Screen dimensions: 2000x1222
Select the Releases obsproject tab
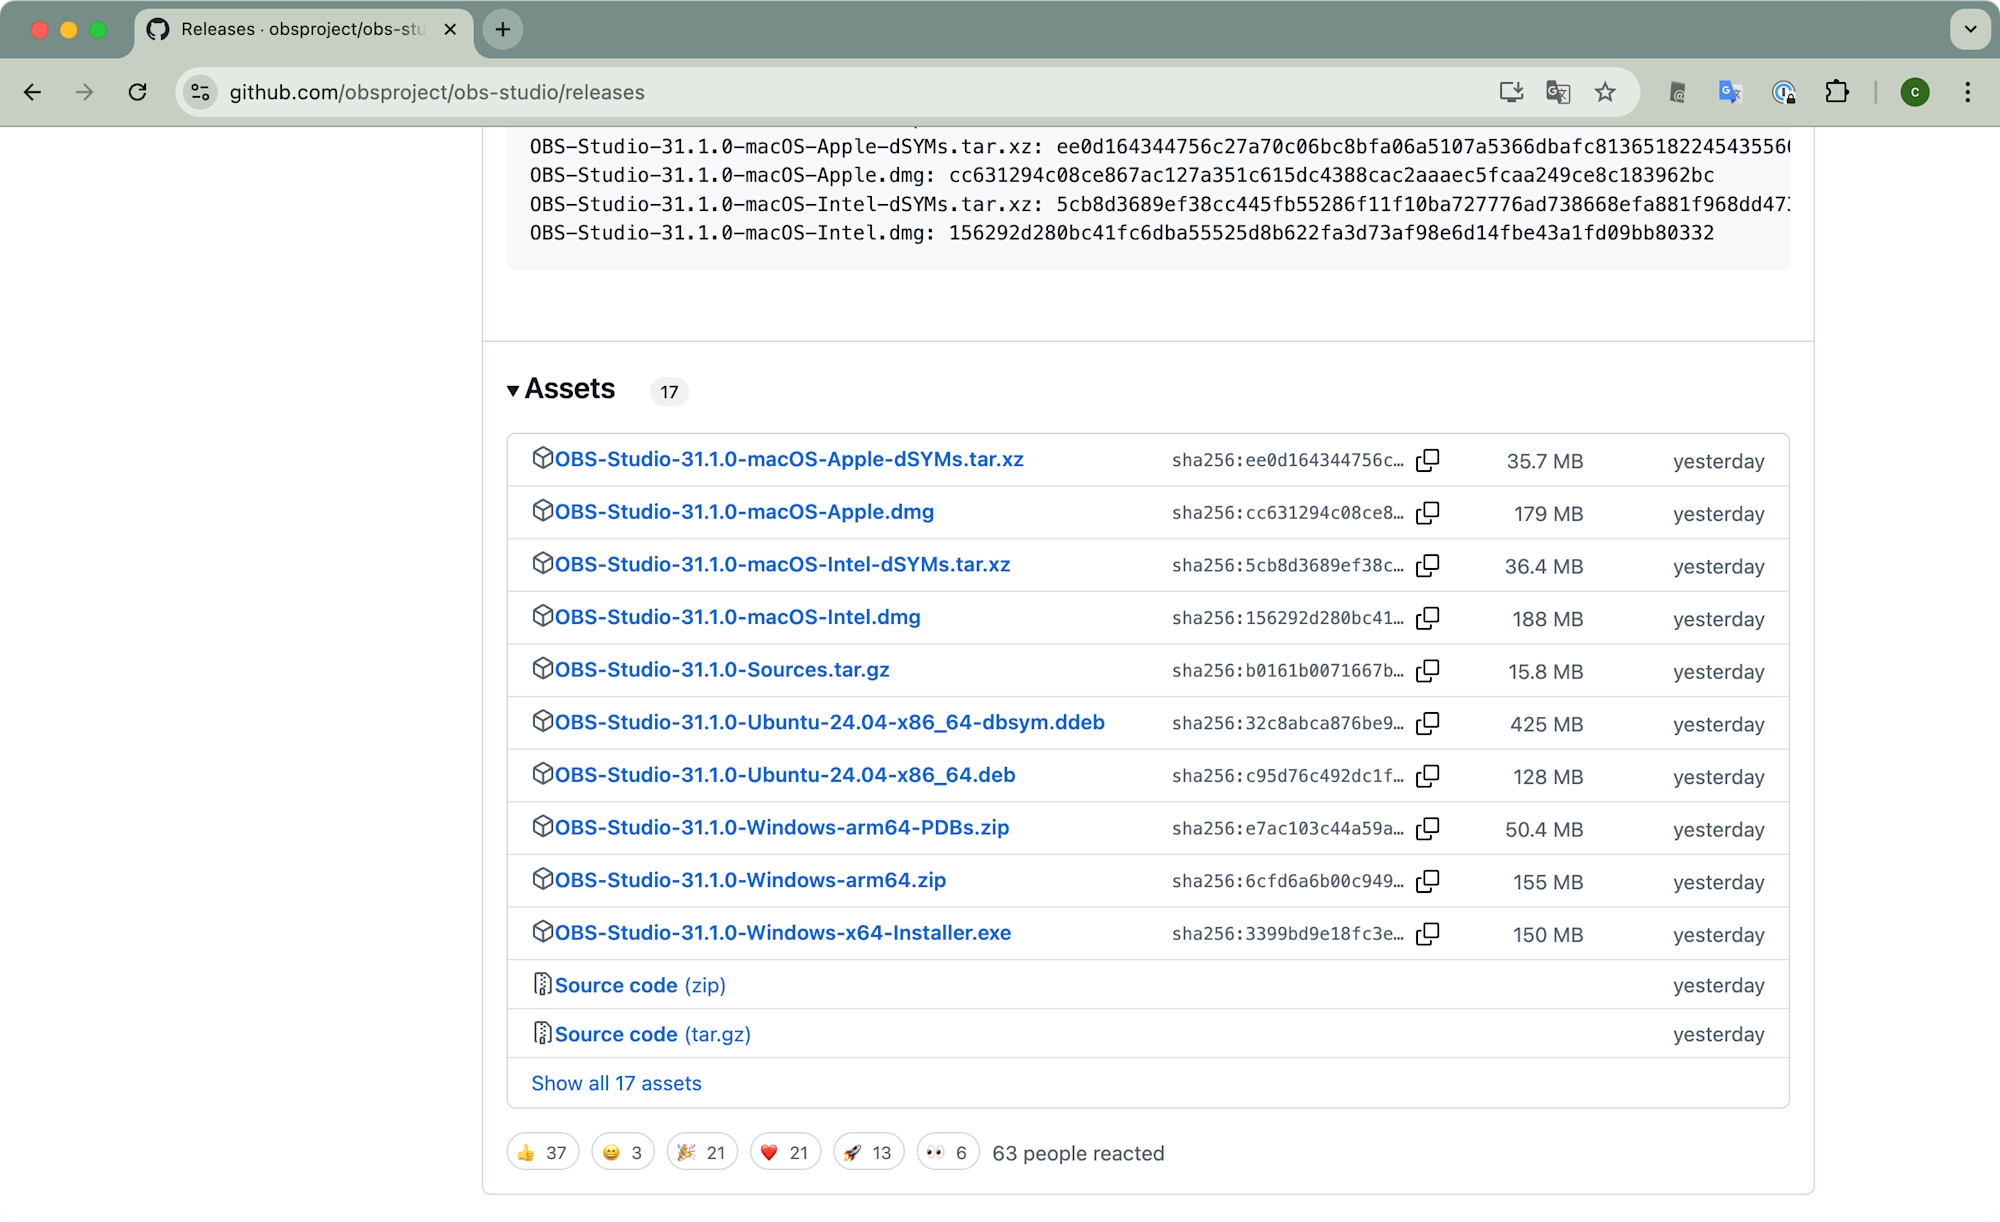[301, 30]
